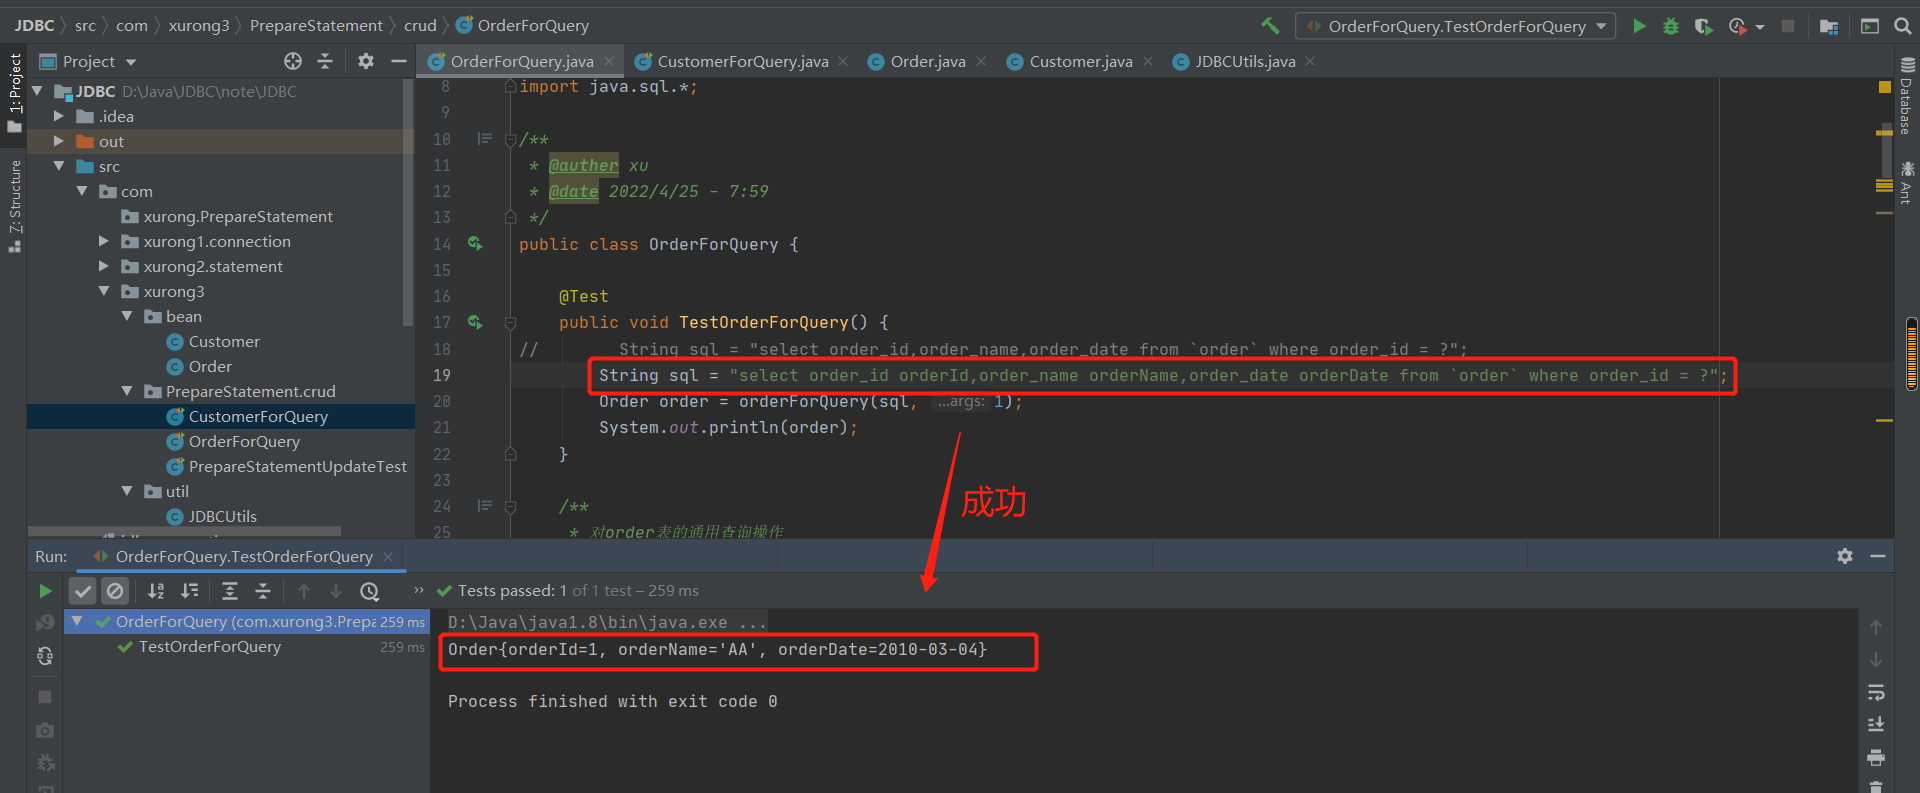Collapse PrepareStatement.crud package
This screenshot has width=1920, height=793.
point(127,391)
